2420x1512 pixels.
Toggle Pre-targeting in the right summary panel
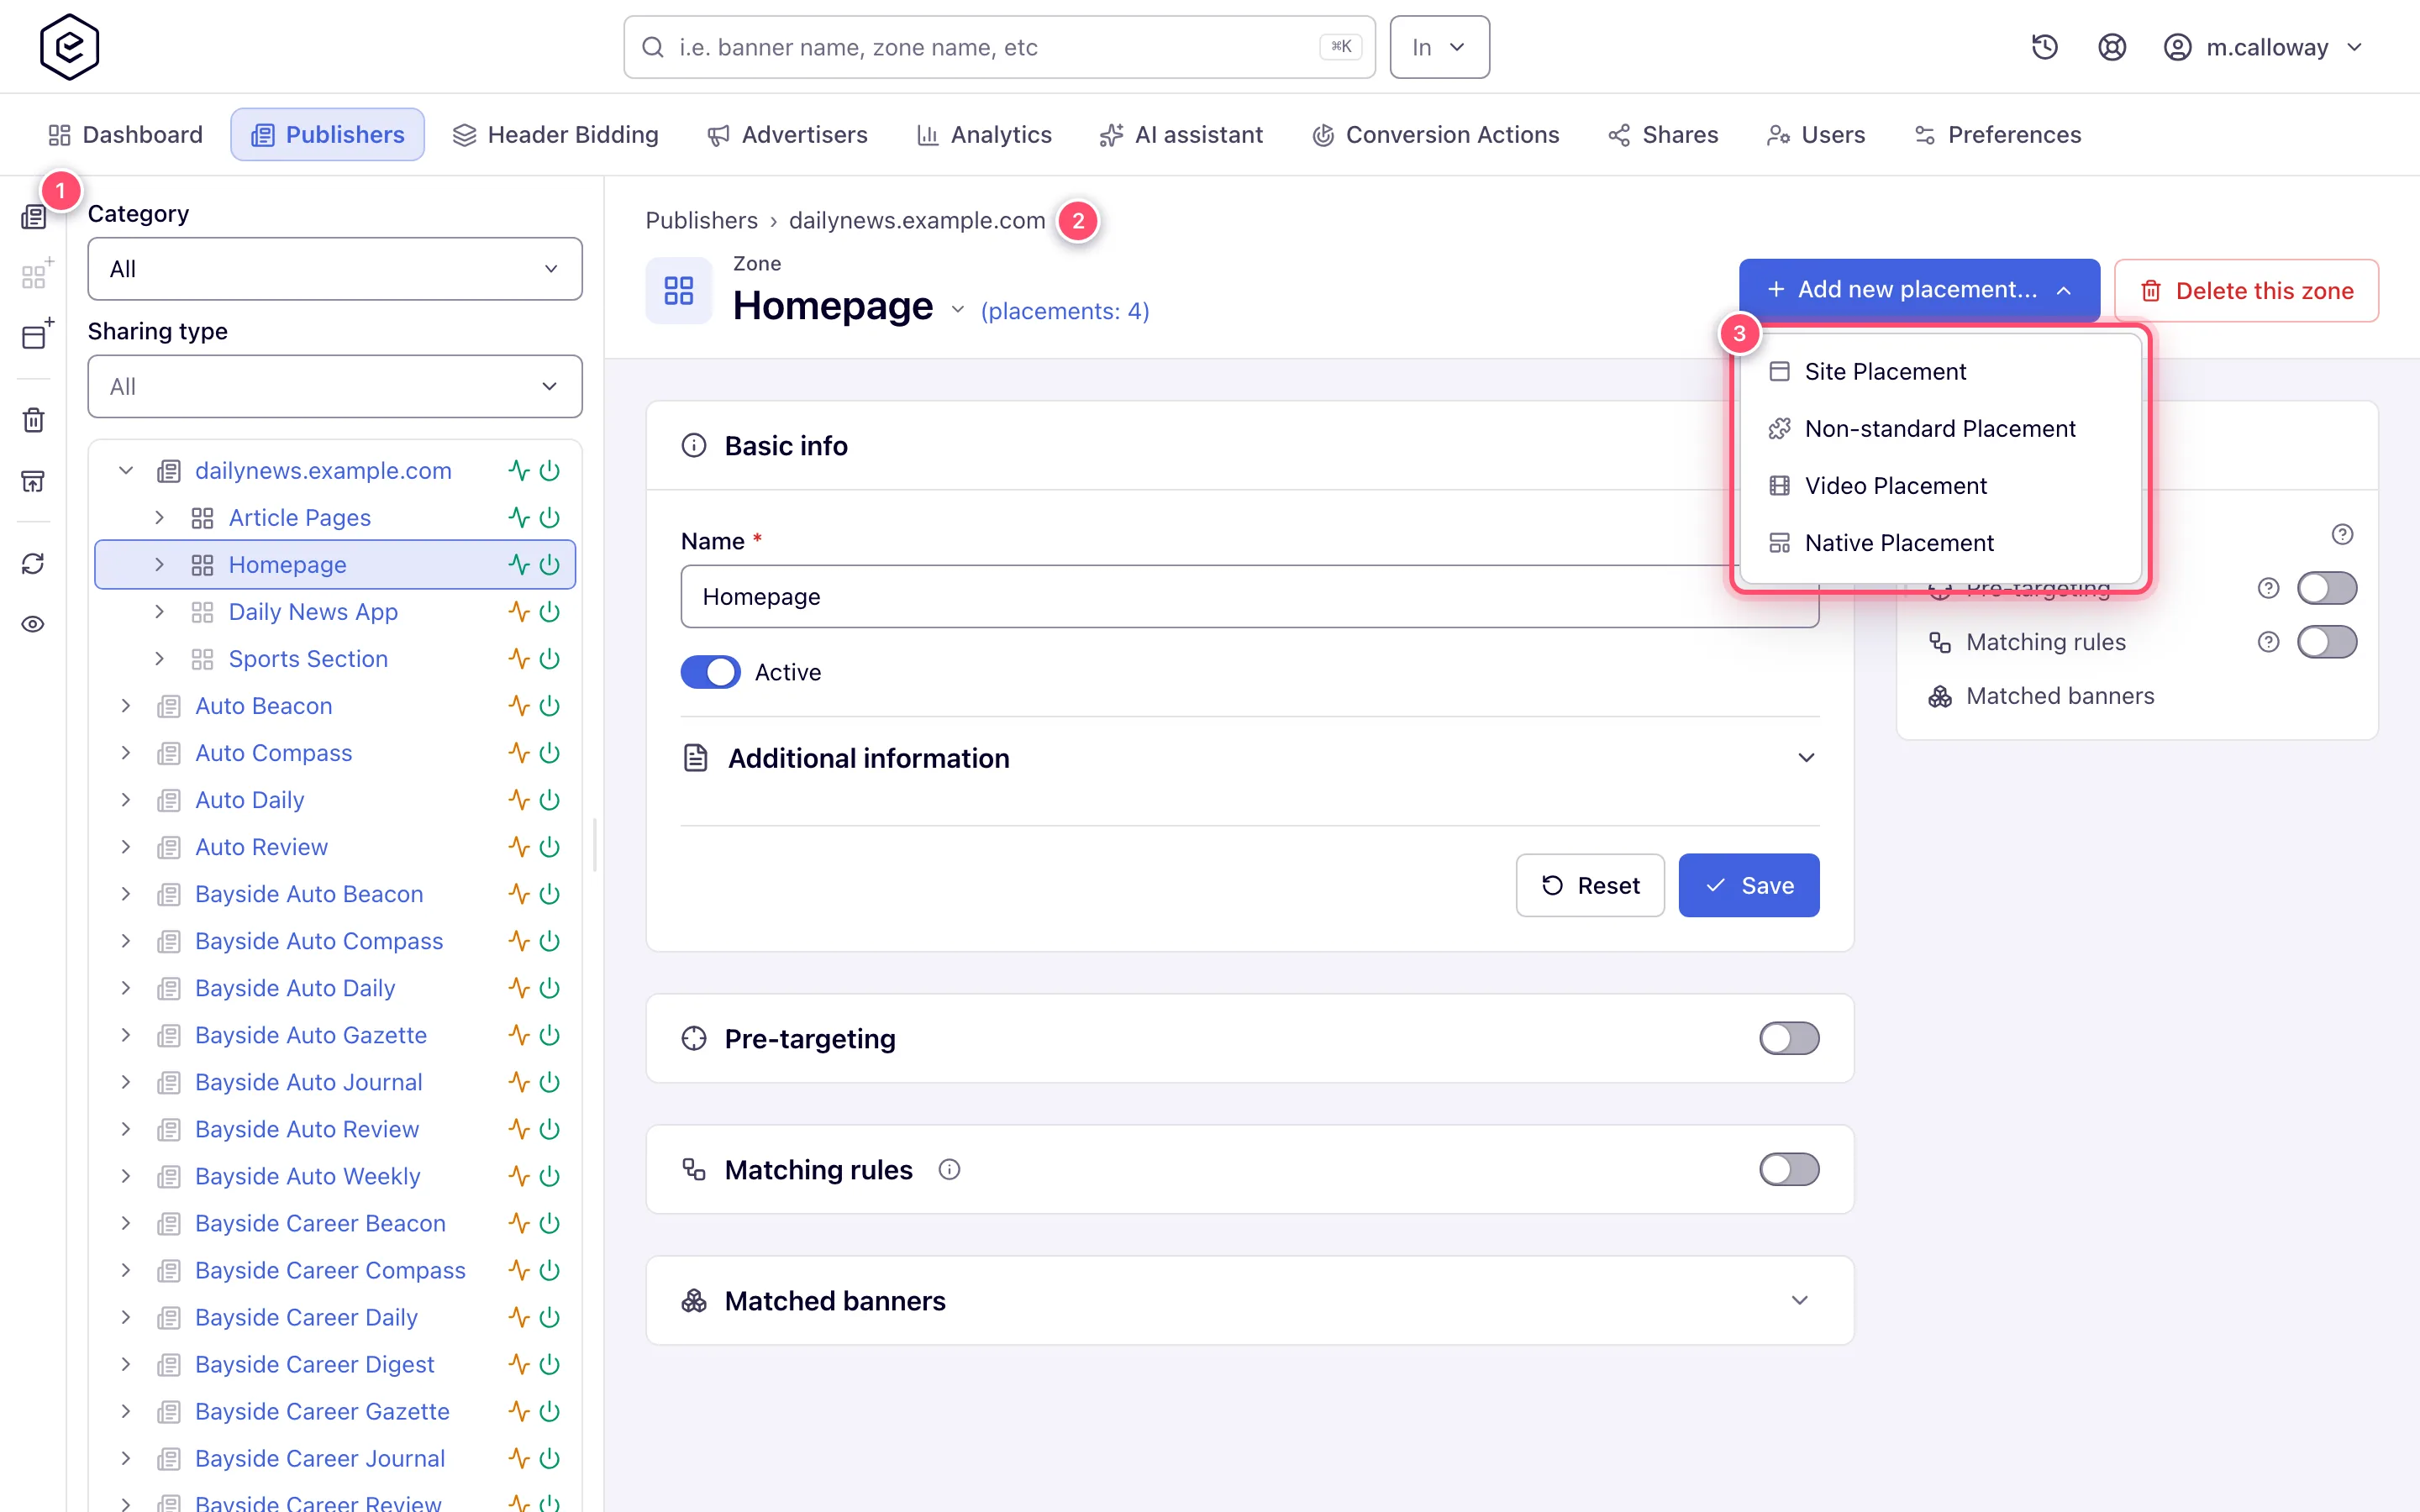tap(2326, 588)
